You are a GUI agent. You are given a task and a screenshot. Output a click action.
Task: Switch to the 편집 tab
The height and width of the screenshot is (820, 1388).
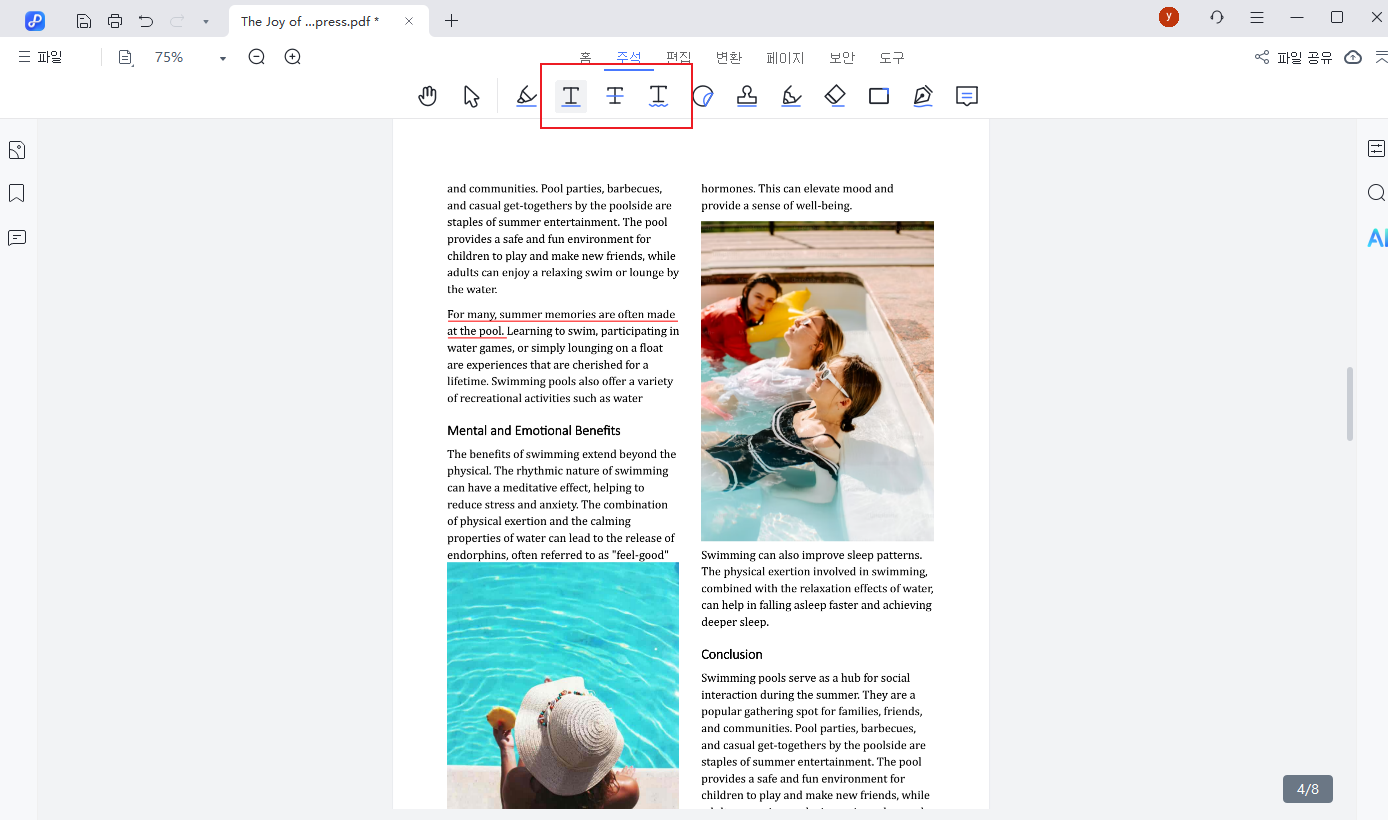click(x=679, y=58)
